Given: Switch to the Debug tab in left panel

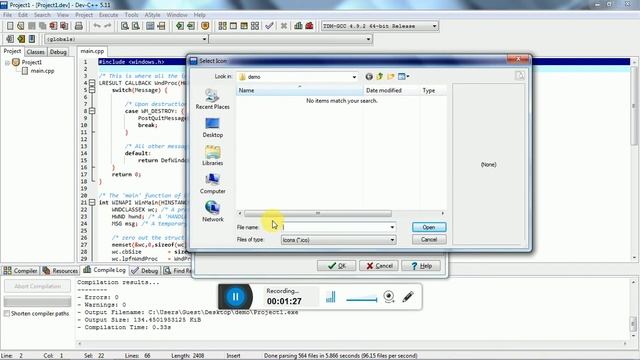Looking at the screenshot, I should pos(58,52).
